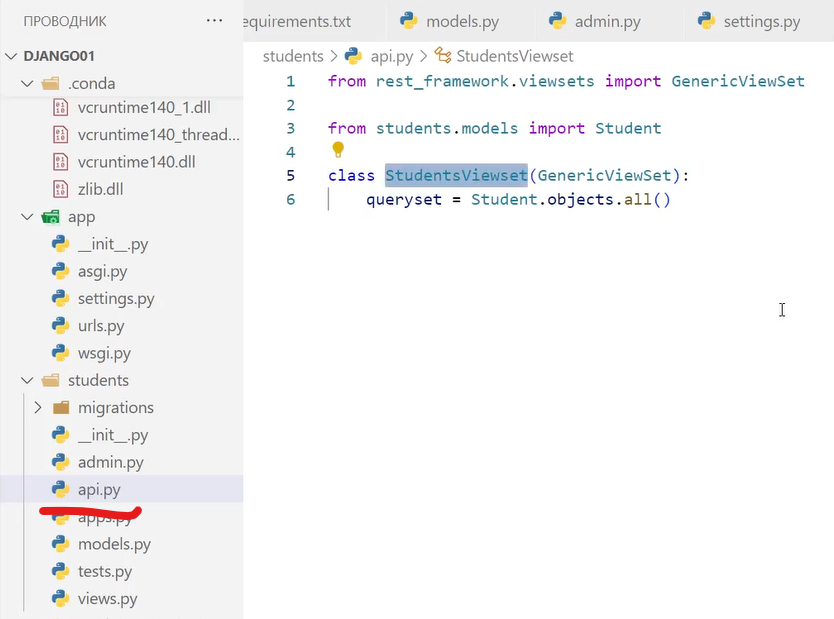
Task: Click the app folder icon
Action: (50, 217)
